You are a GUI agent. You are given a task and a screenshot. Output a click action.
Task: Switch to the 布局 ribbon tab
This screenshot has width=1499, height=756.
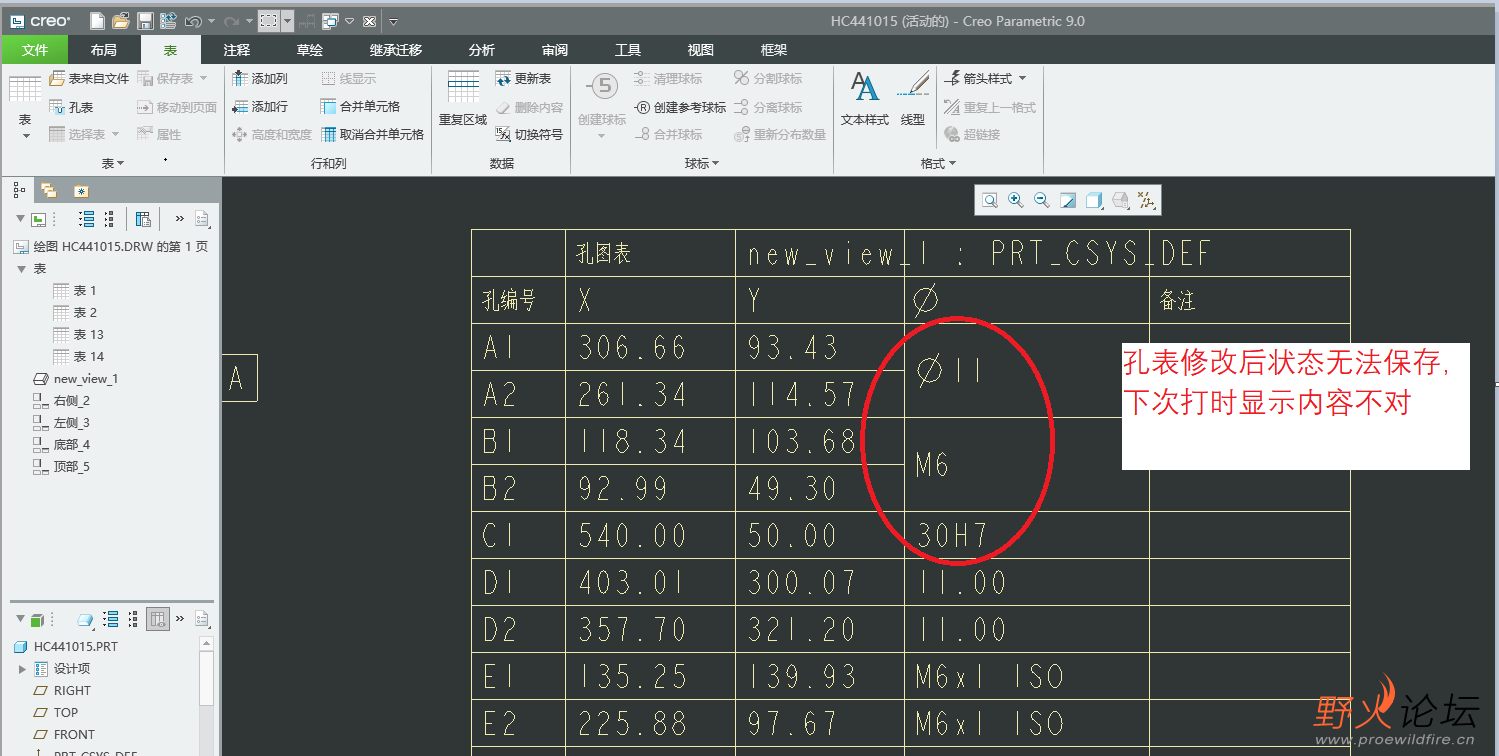point(103,50)
